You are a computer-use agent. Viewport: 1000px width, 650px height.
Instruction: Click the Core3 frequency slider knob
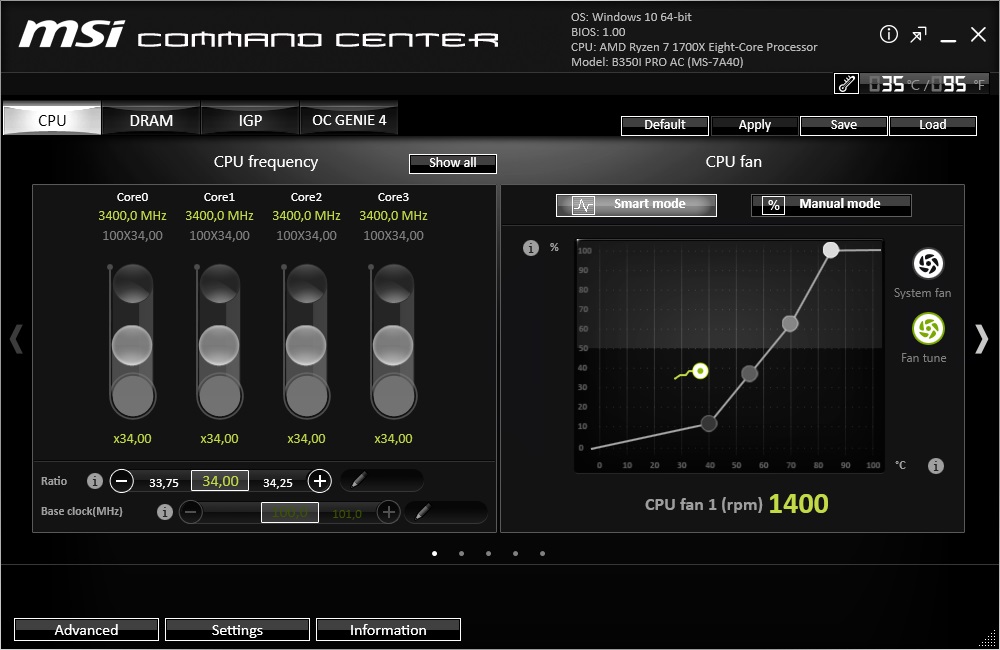[x=393, y=345]
